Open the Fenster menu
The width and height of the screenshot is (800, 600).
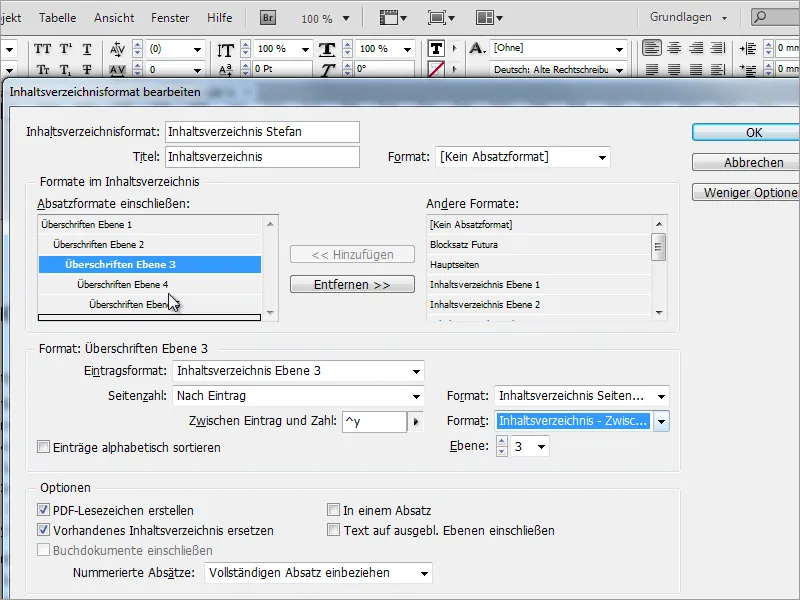(170, 18)
